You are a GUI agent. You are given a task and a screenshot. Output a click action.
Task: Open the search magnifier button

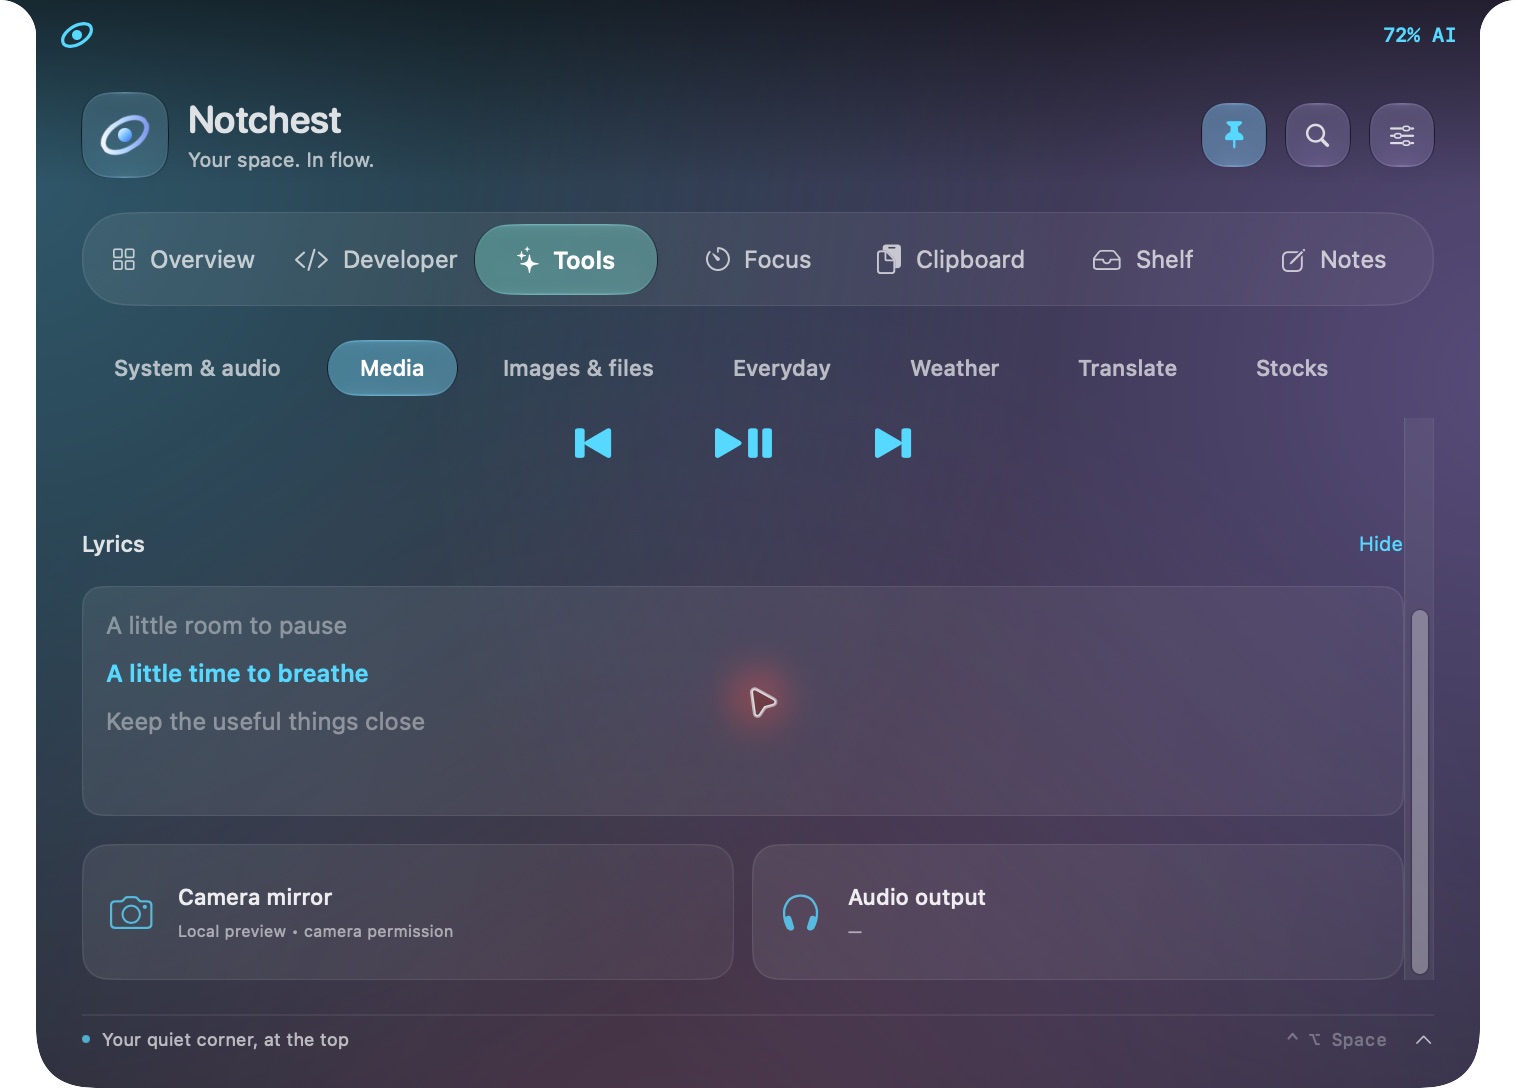(1318, 135)
